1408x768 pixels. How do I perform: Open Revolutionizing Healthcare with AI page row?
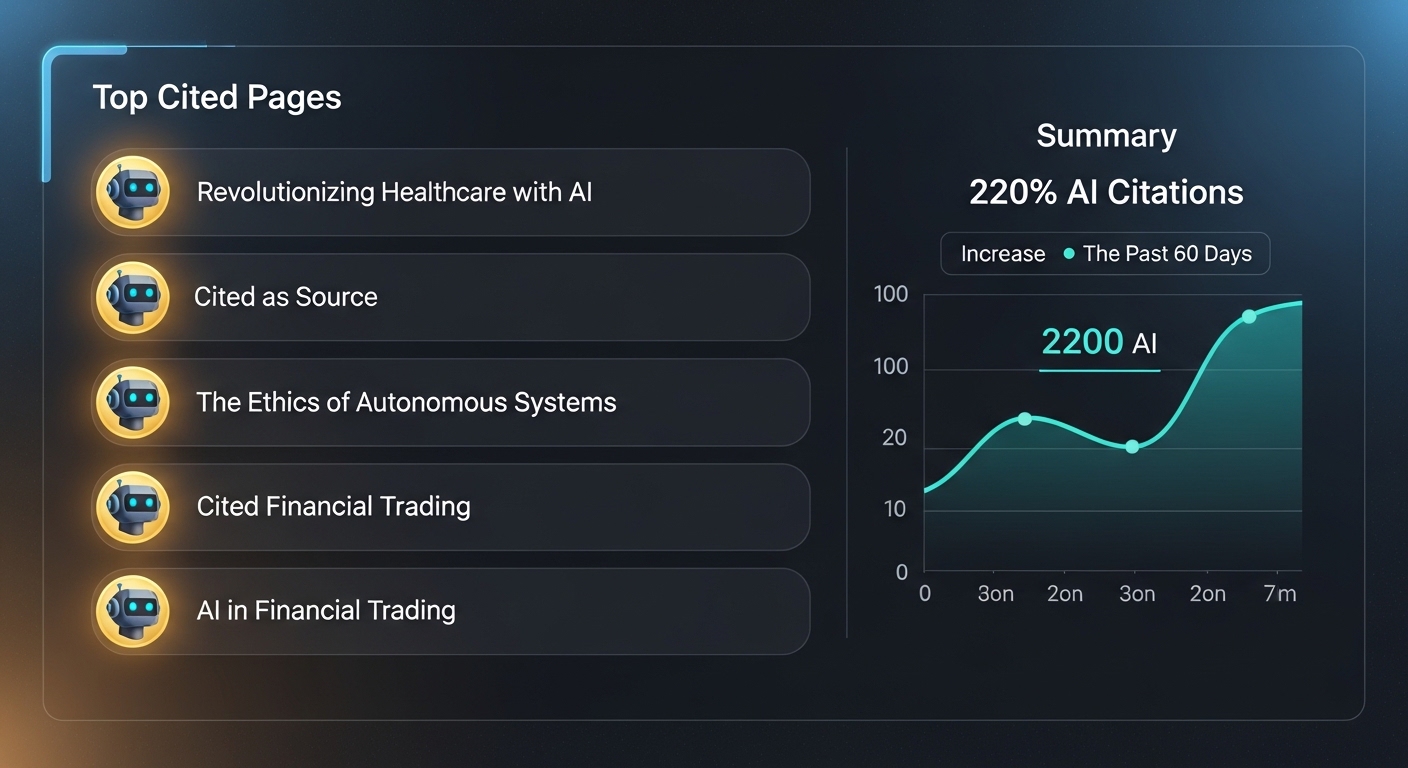(450, 192)
